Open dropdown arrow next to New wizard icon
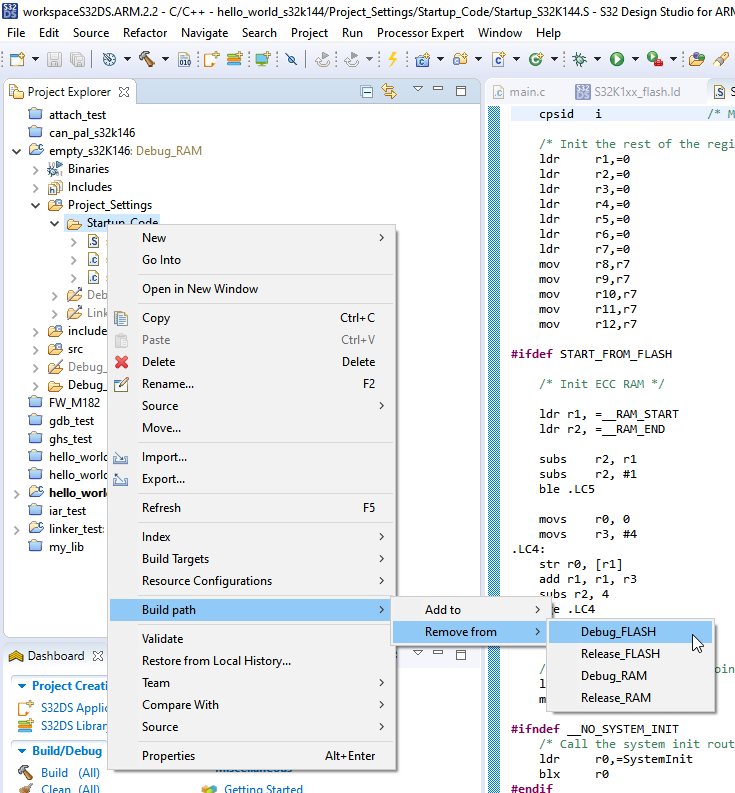This screenshot has height=793, width=735. pyautogui.click(x=35, y=59)
